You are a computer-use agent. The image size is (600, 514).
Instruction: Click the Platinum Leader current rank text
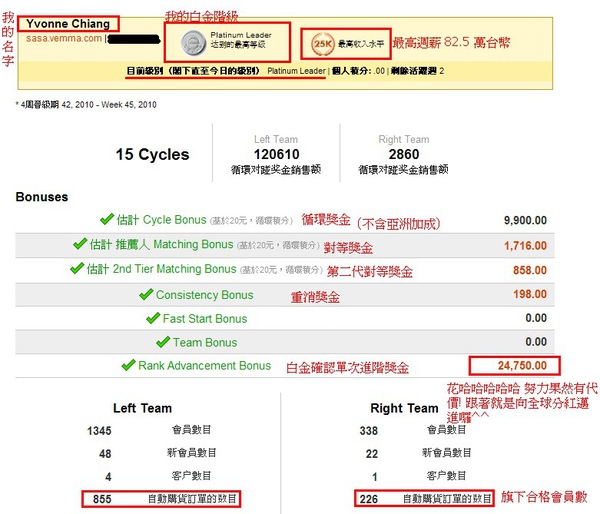click(x=297, y=71)
